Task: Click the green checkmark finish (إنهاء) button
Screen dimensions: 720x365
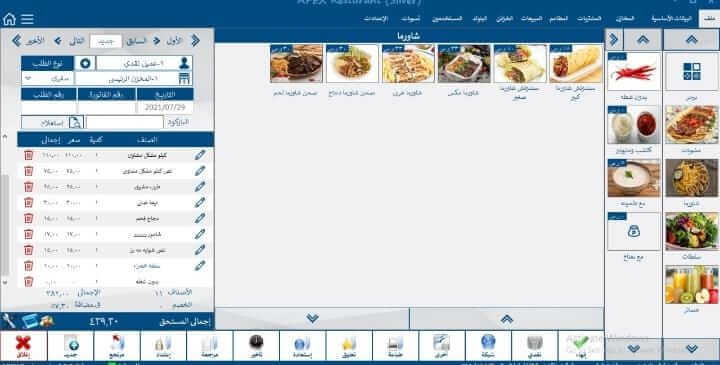Action: click(580, 346)
